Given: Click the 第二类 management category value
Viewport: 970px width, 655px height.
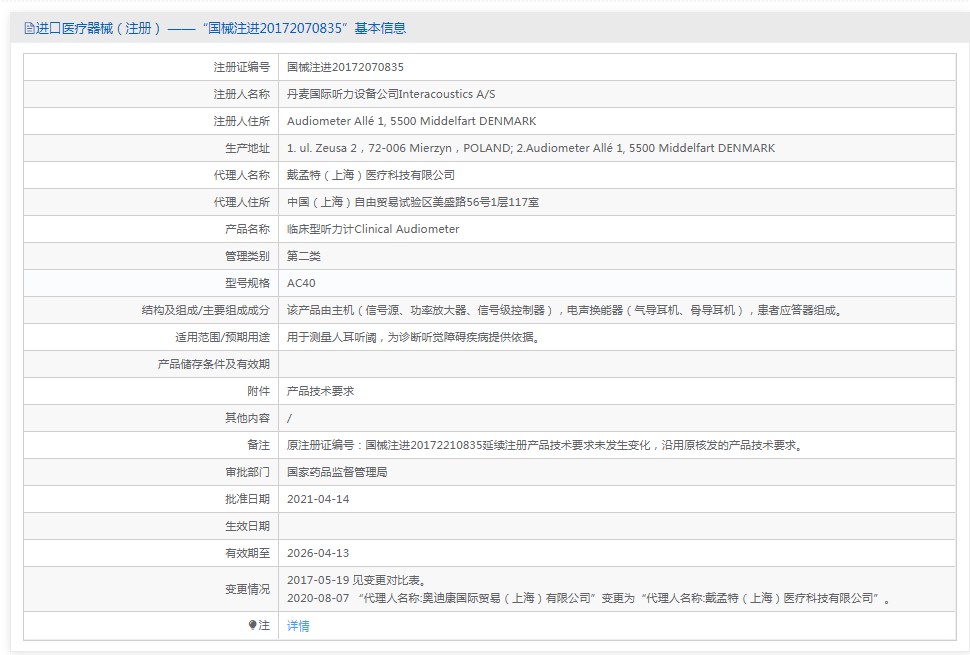Looking at the screenshot, I should pyautogui.click(x=304, y=256).
